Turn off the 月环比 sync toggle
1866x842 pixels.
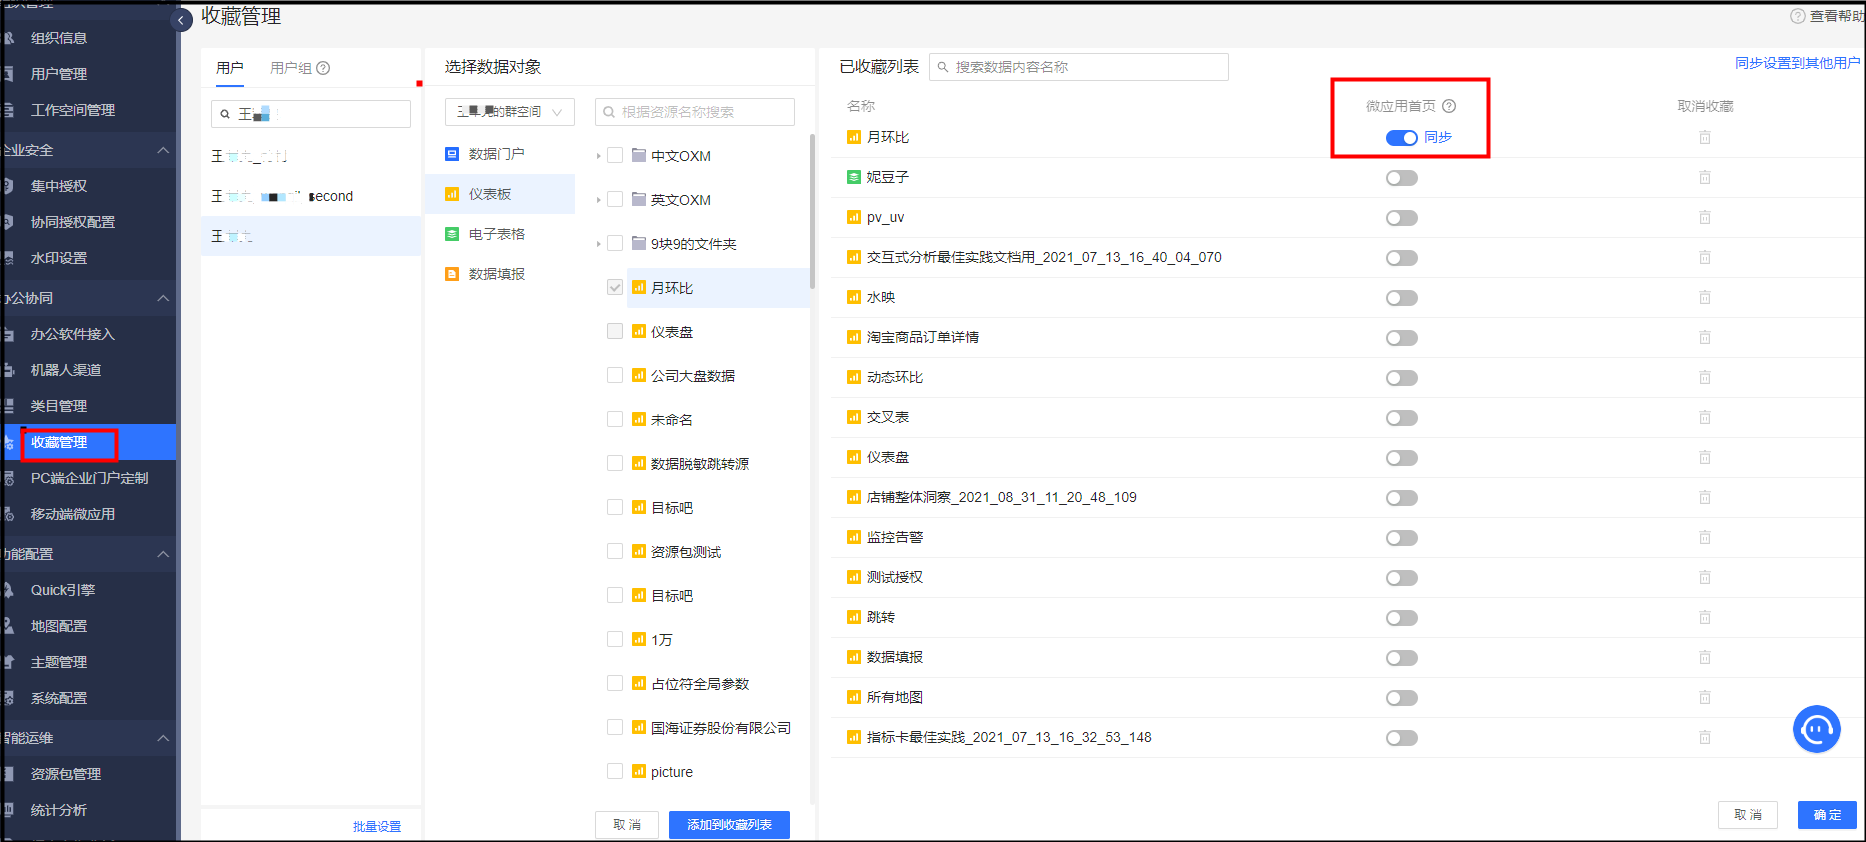pos(1401,138)
